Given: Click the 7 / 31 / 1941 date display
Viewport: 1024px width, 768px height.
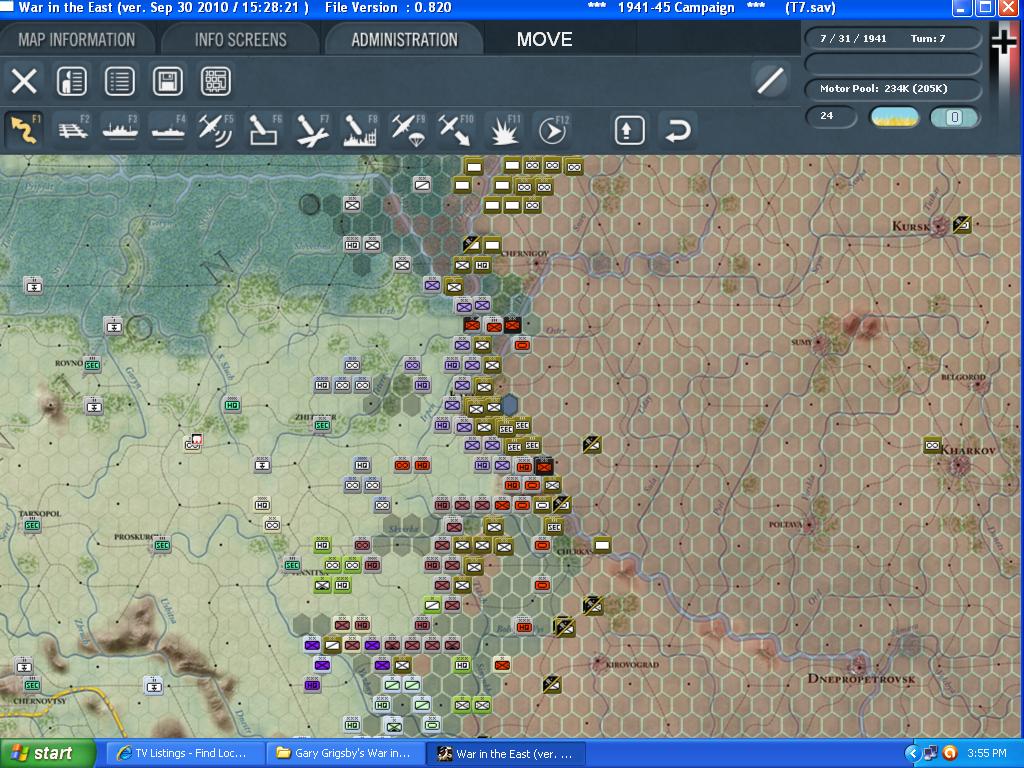Looking at the screenshot, I should point(853,39).
